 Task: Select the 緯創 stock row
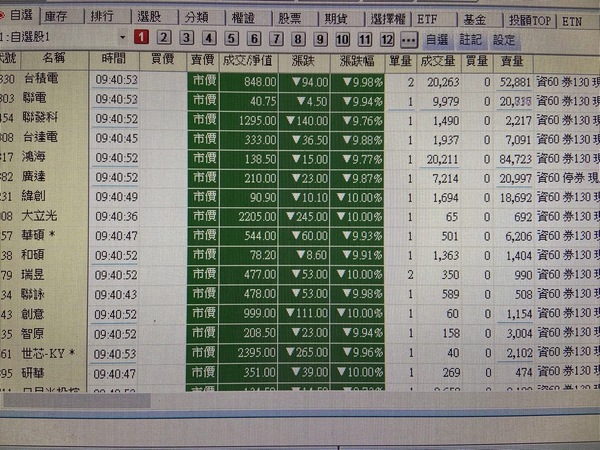[300, 197]
